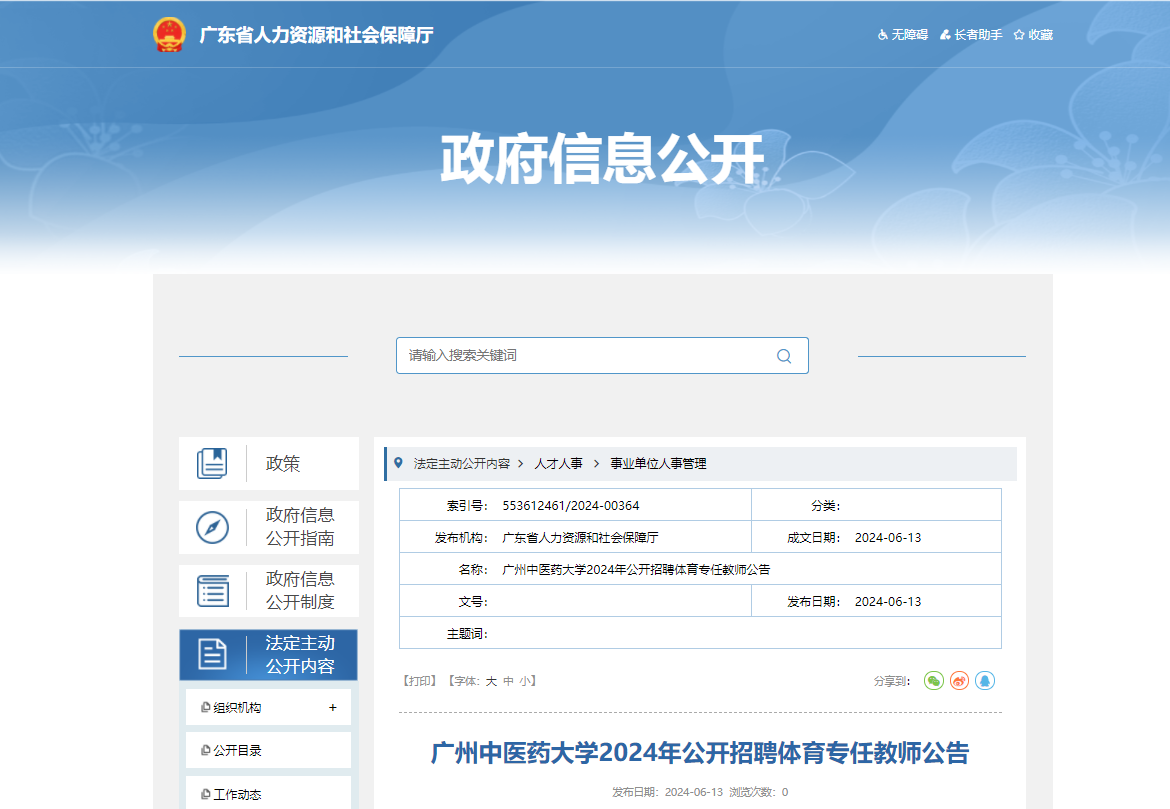Share to QQ via blue icon
Image resolution: width=1170 pixels, height=809 pixels.
tap(985, 681)
